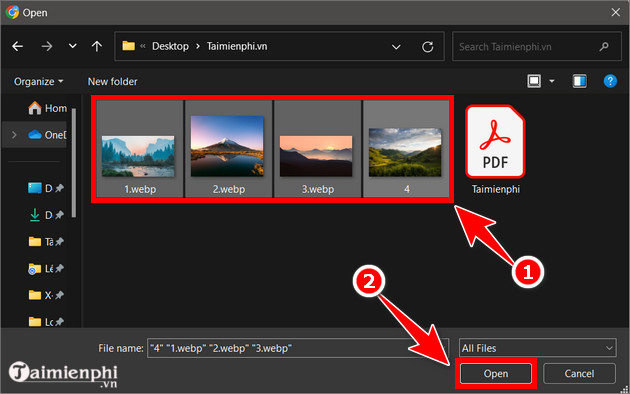
Task: Open the pinned Desktop folder in the sidebar
Action: click(x=45, y=188)
